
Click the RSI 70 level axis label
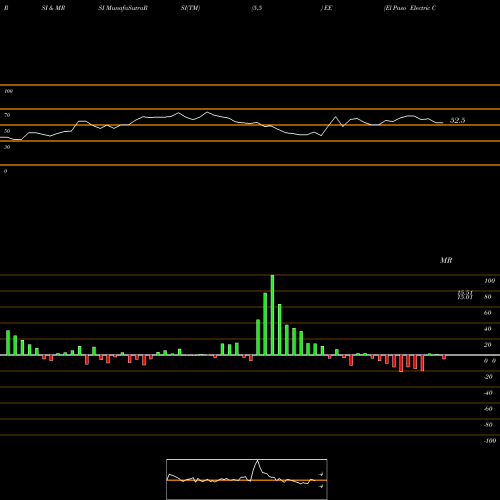point(7,115)
